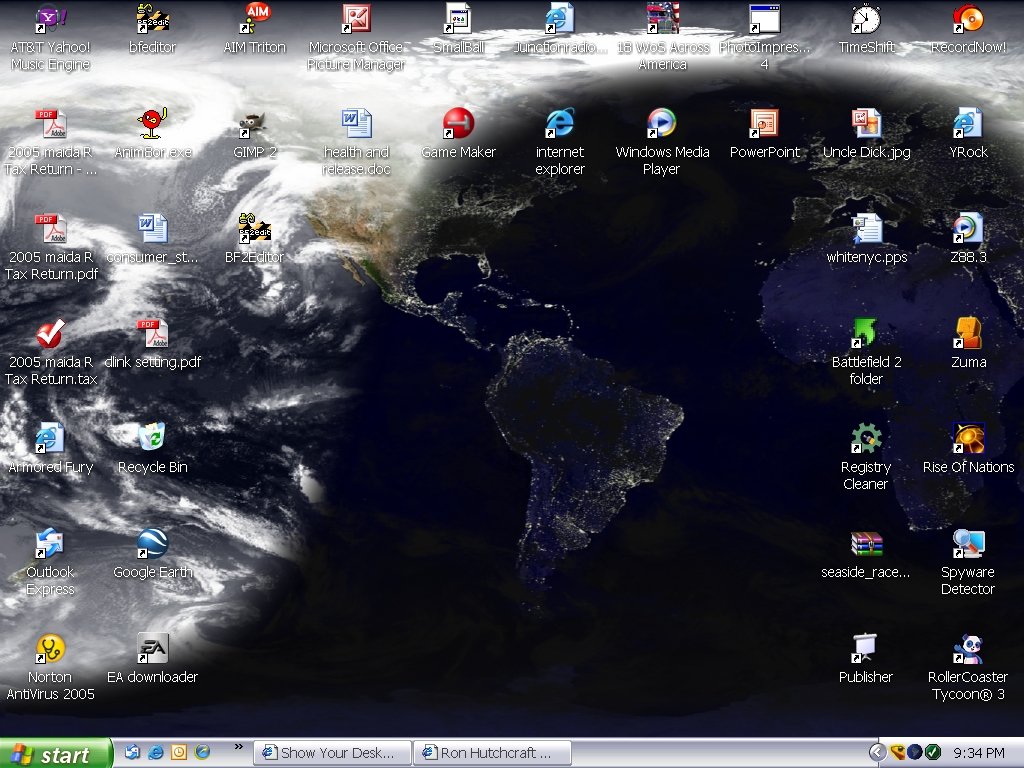This screenshot has width=1024, height=768.
Task: Open the Battlefield 2 folder shortcut
Action: pyautogui.click(x=865, y=335)
